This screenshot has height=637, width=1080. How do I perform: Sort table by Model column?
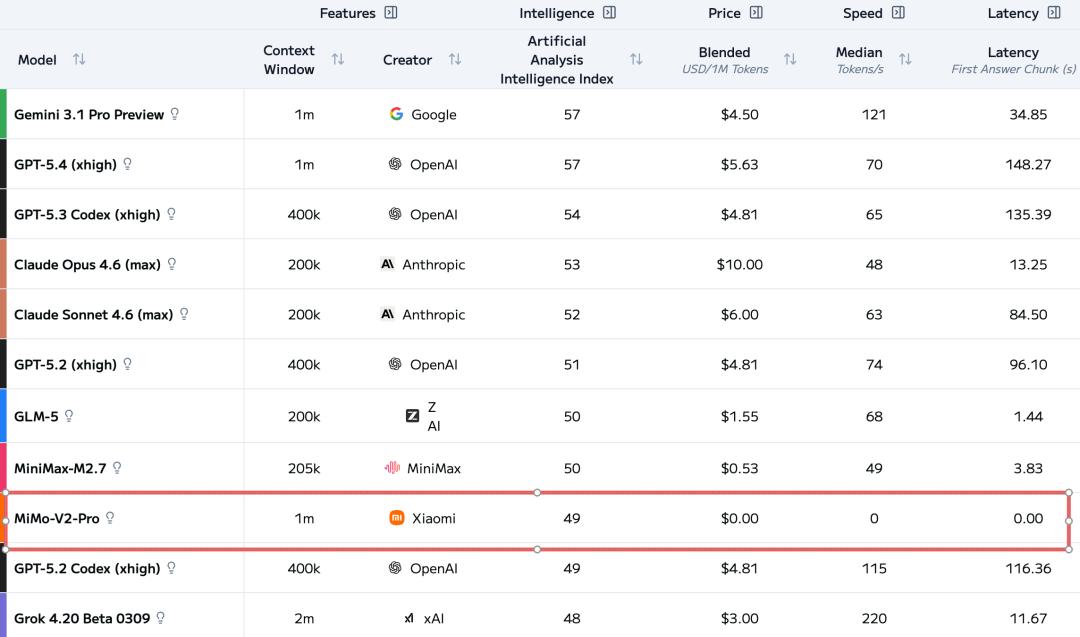(x=79, y=60)
